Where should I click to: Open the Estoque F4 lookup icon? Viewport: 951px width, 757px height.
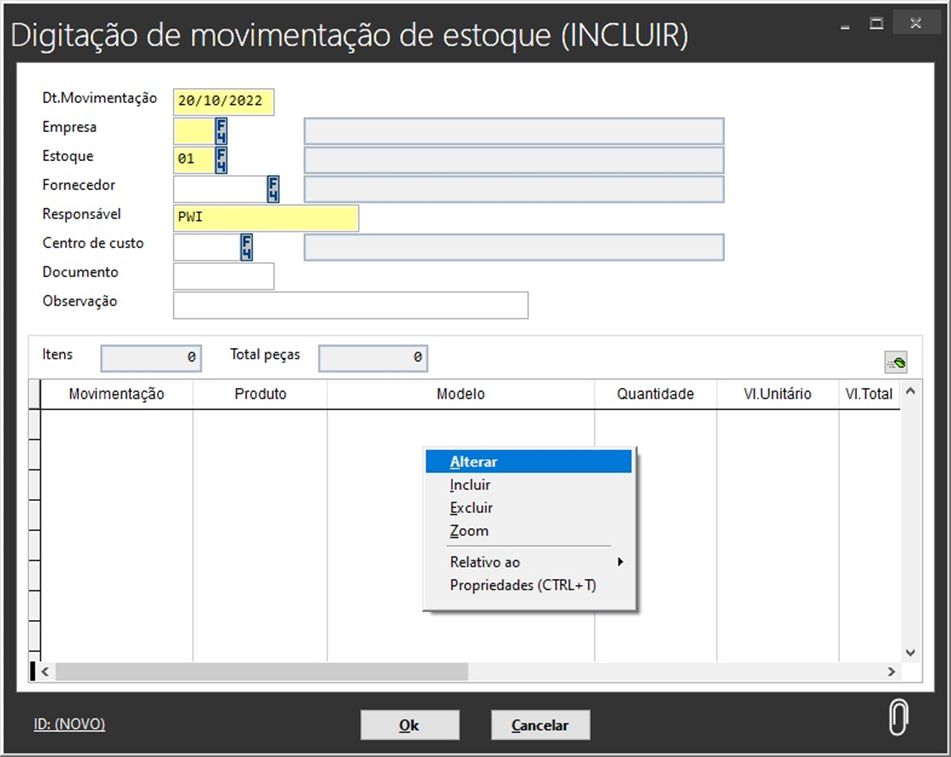click(x=221, y=160)
